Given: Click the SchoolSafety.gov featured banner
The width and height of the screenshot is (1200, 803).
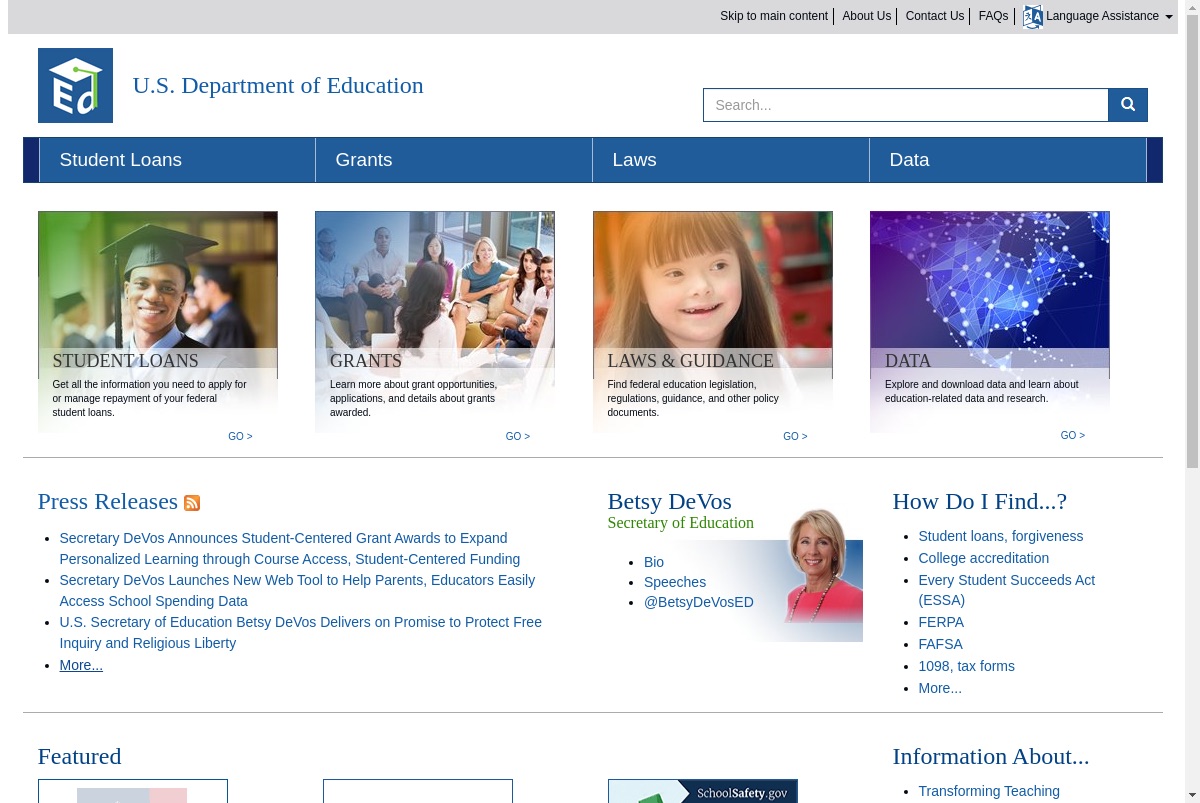Looking at the screenshot, I should coord(703,791).
